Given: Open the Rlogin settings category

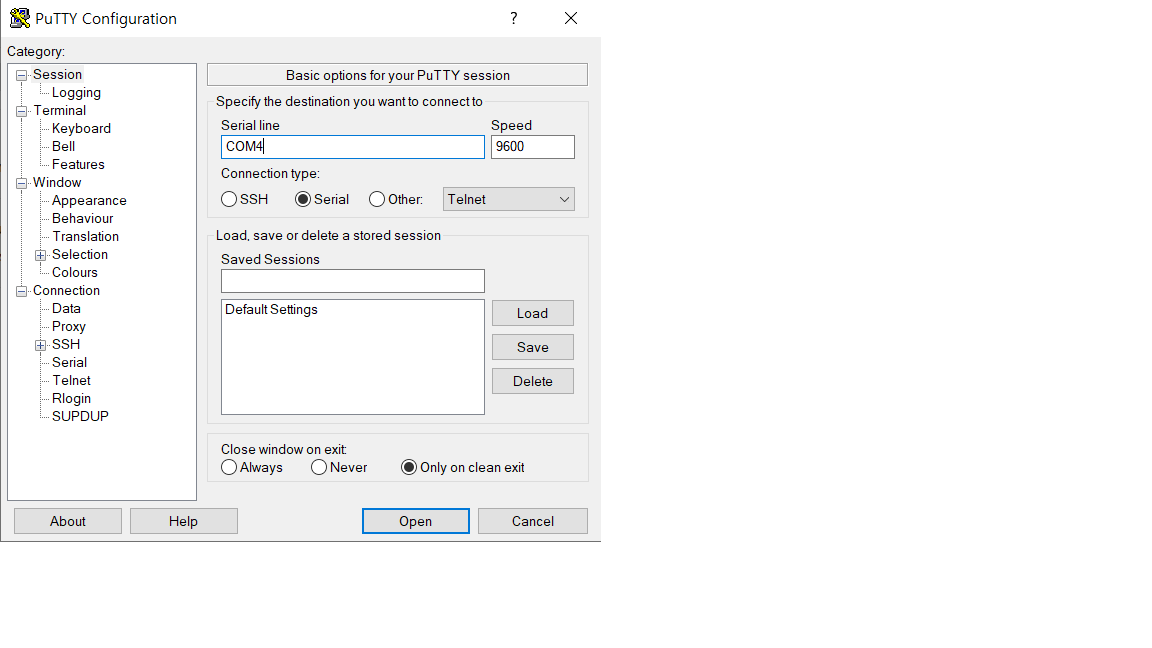Looking at the screenshot, I should click(x=71, y=398).
